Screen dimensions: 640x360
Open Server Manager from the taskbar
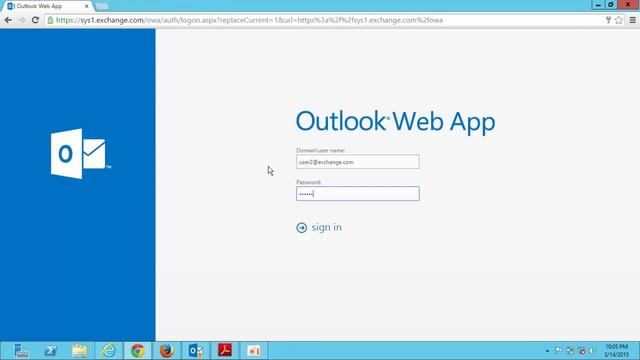coord(21,351)
